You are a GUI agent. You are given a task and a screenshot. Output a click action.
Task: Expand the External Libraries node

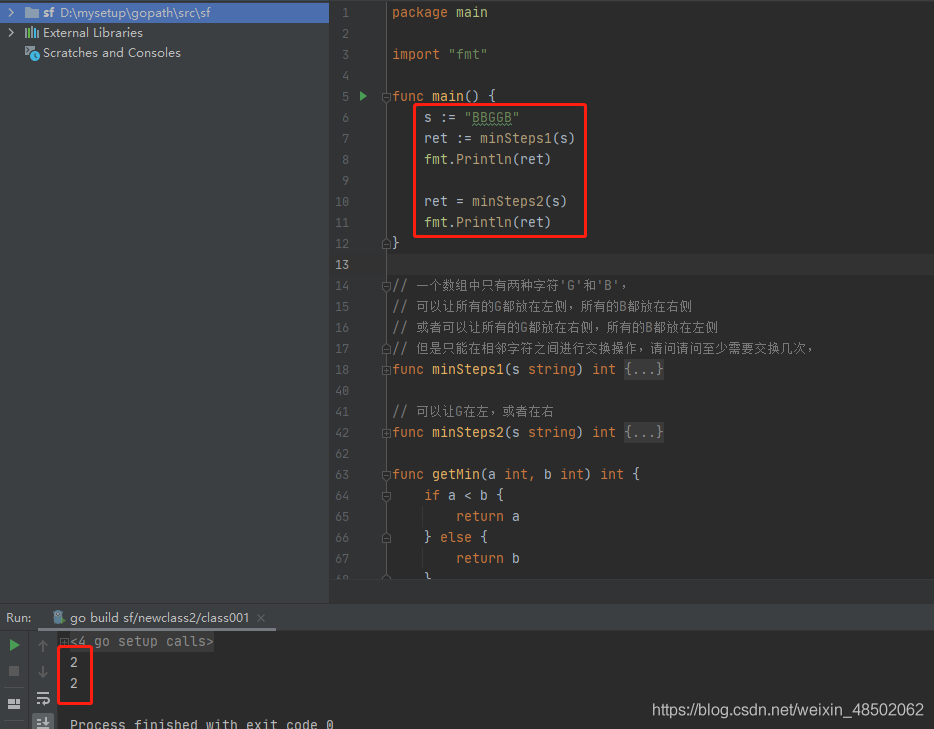pos(11,32)
